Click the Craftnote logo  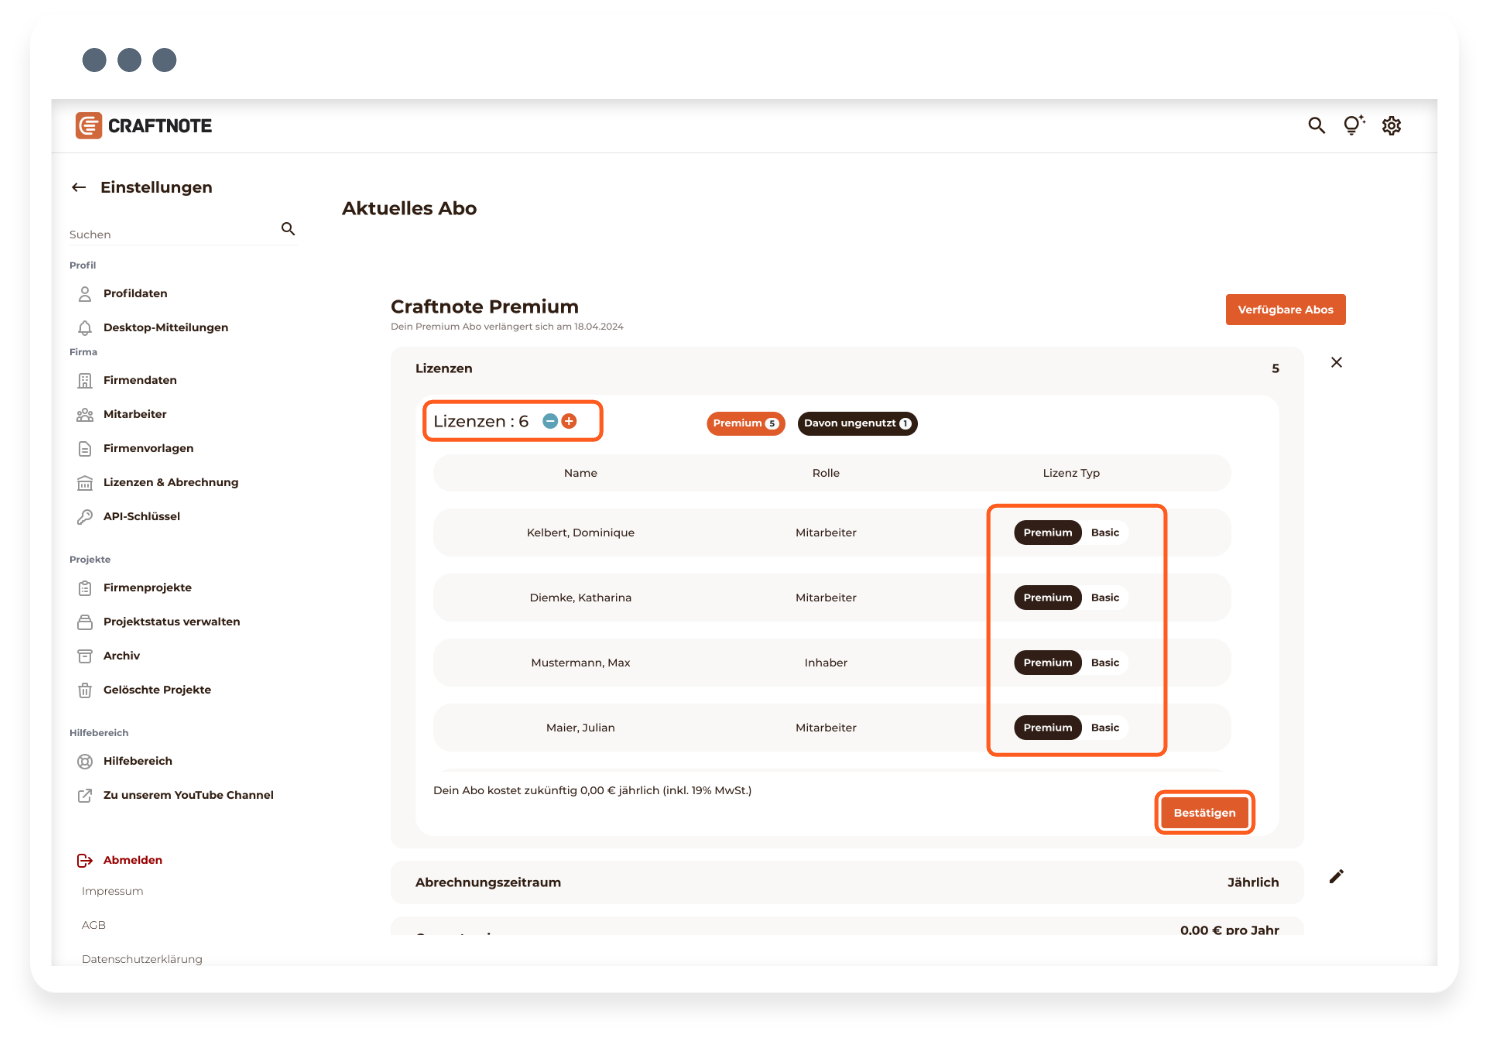144,125
